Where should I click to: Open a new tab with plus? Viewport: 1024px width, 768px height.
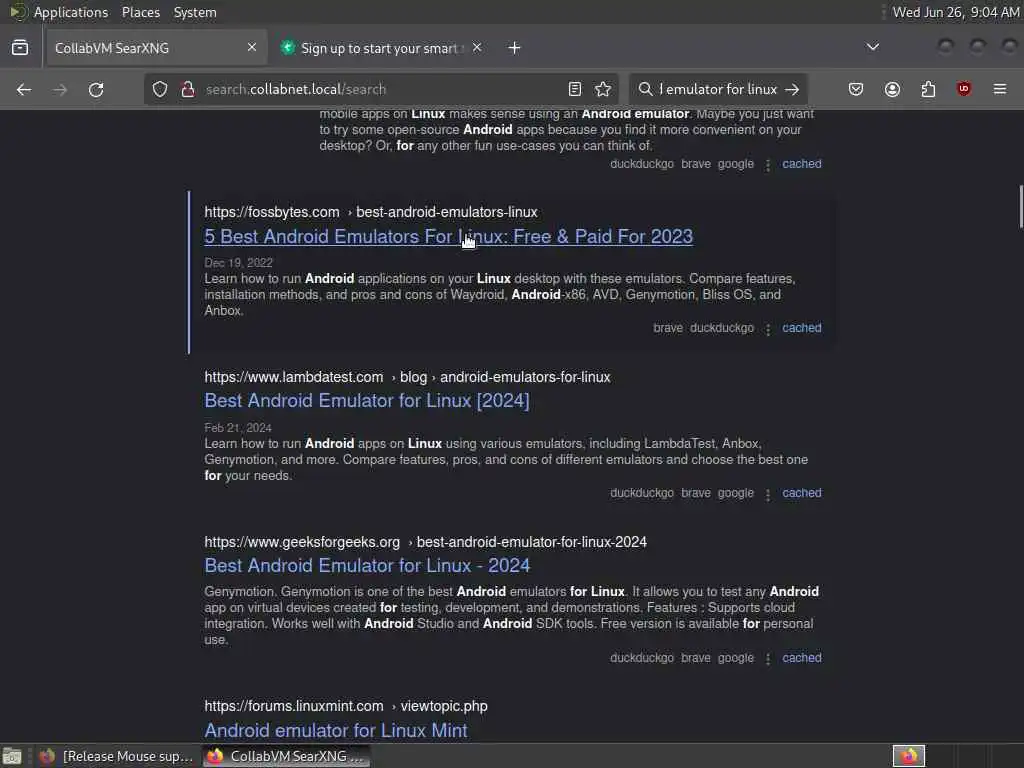click(x=515, y=48)
